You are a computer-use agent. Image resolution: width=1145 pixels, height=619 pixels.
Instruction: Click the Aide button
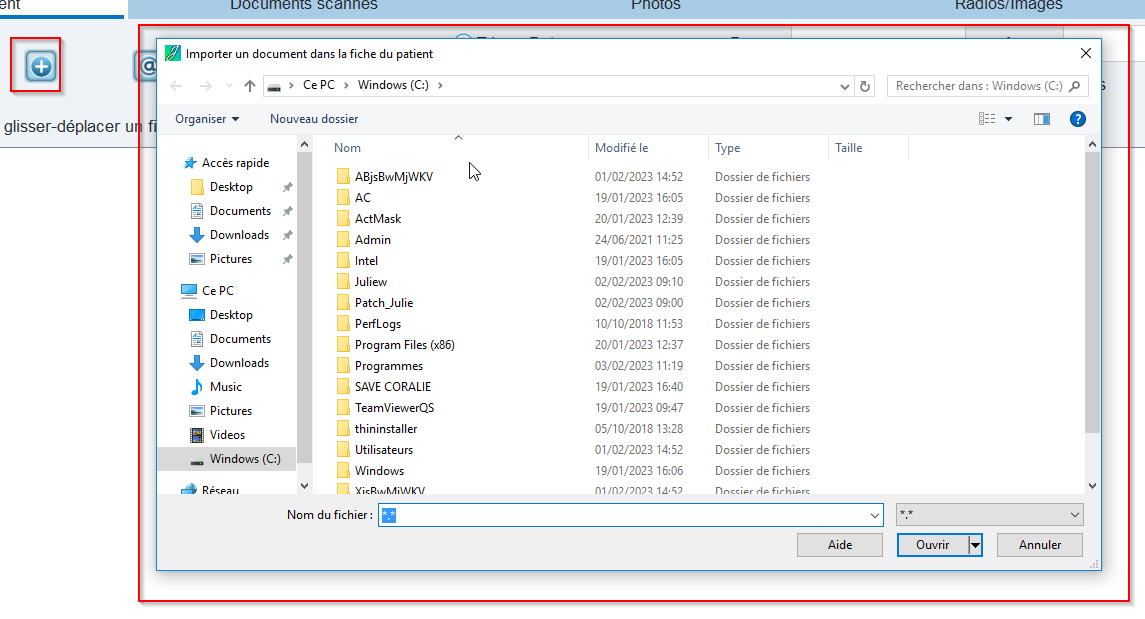840,545
